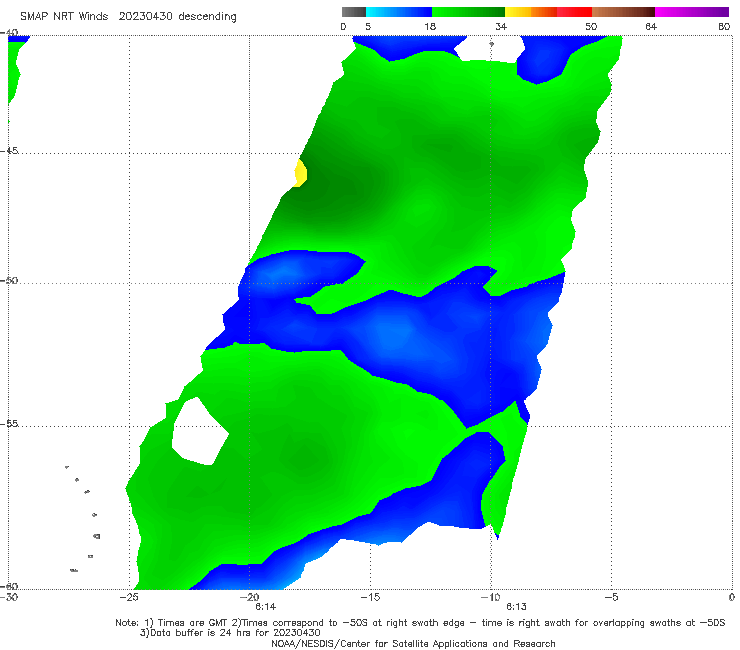
Task: Click the white data gap inside the lower green swath
Action: (200, 432)
